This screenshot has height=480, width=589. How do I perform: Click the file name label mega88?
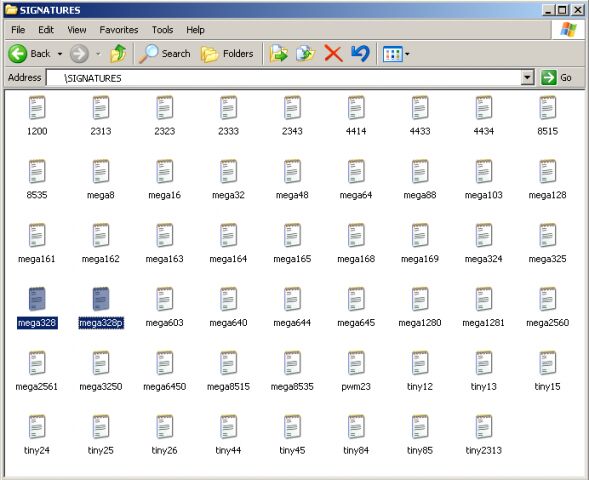pyautogui.click(x=420, y=195)
